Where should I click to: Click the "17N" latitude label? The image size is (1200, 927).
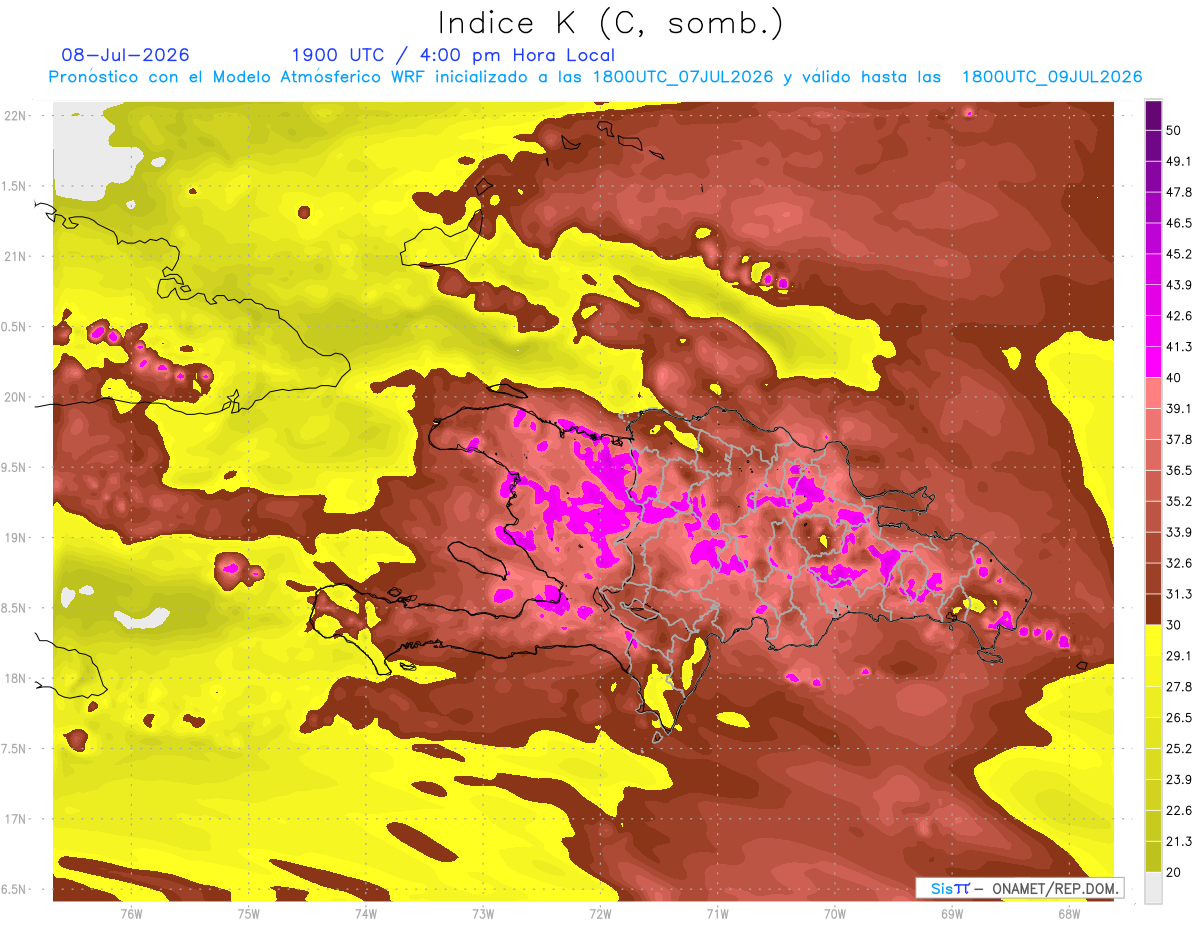pos(17,819)
